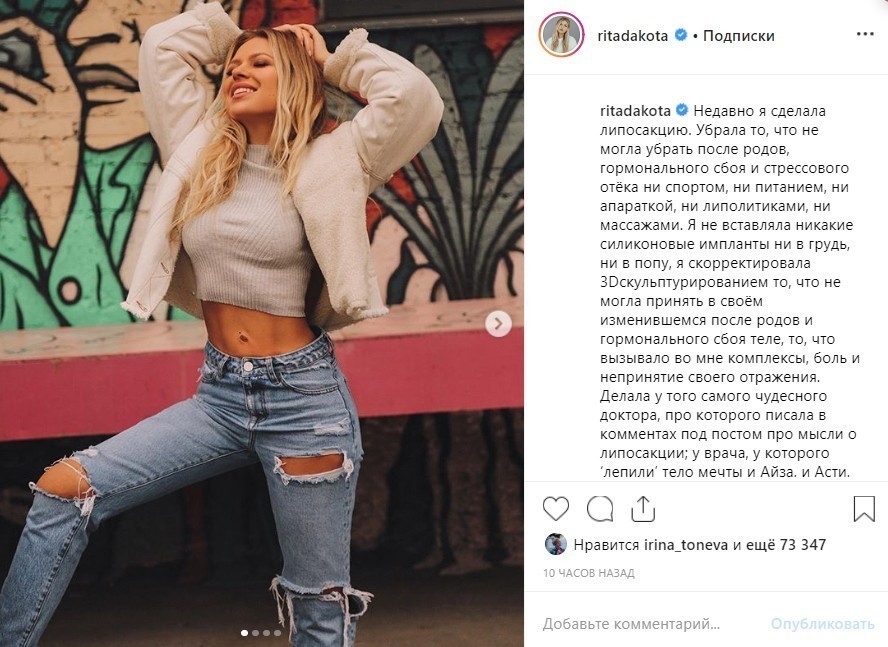This screenshot has width=888, height=647.
Task: Click the Опубликовать post button
Action: tap(822, 624)
